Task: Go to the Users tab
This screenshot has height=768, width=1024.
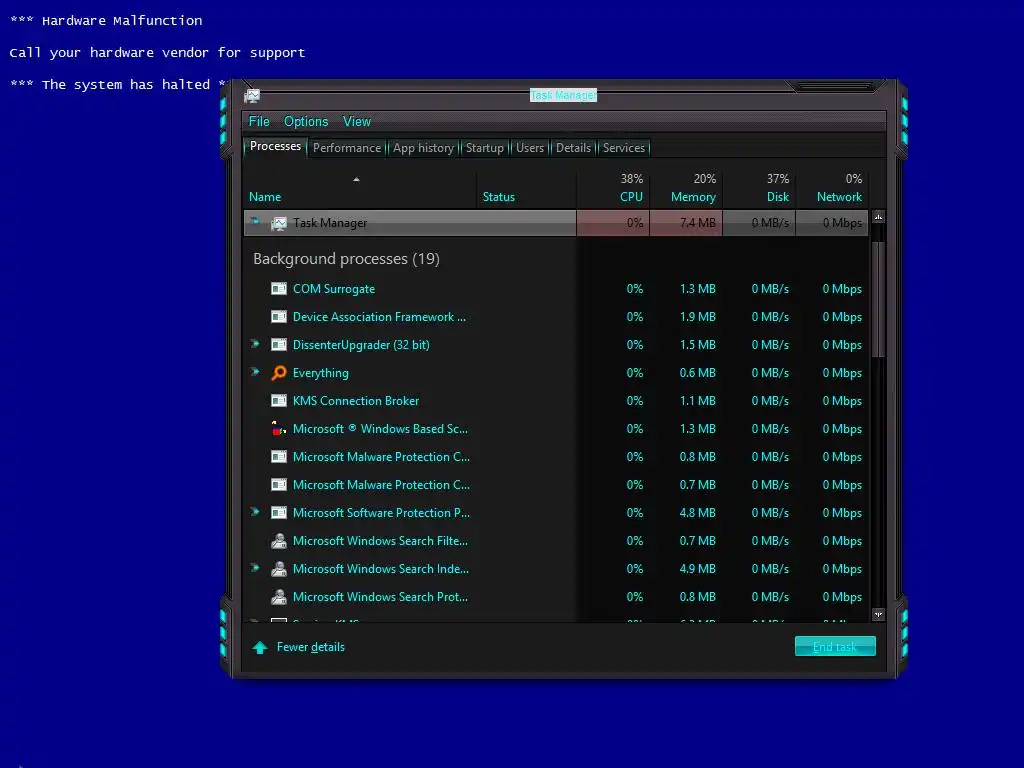Action: (530, 148)
